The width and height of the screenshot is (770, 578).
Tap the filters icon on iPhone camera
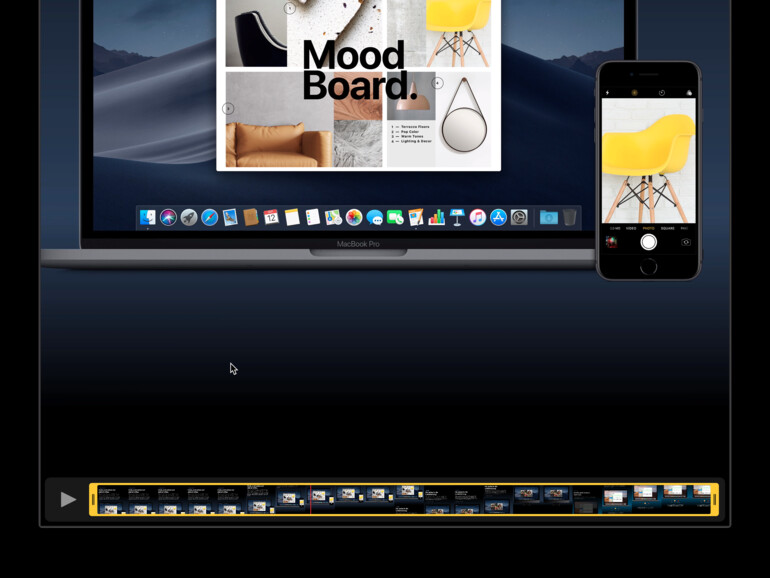(x=689, y=93)
